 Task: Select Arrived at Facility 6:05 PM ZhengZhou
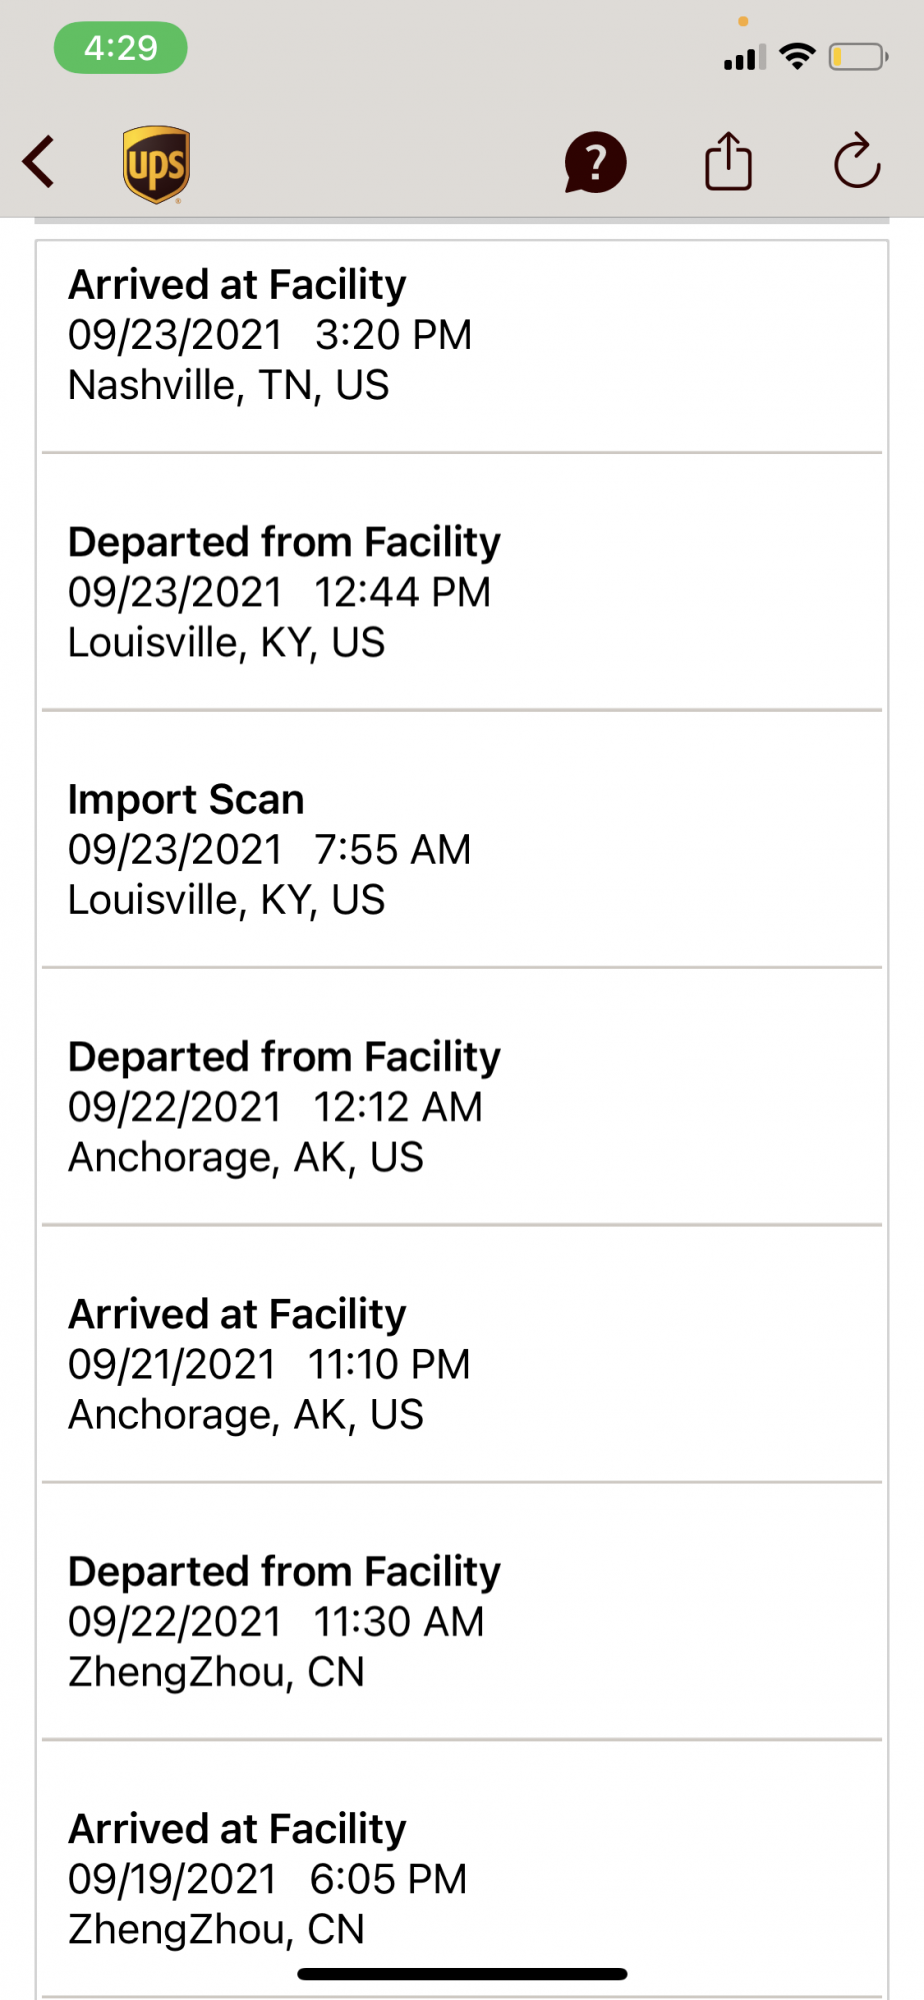pyautogui.click(x=462, y=1869)
